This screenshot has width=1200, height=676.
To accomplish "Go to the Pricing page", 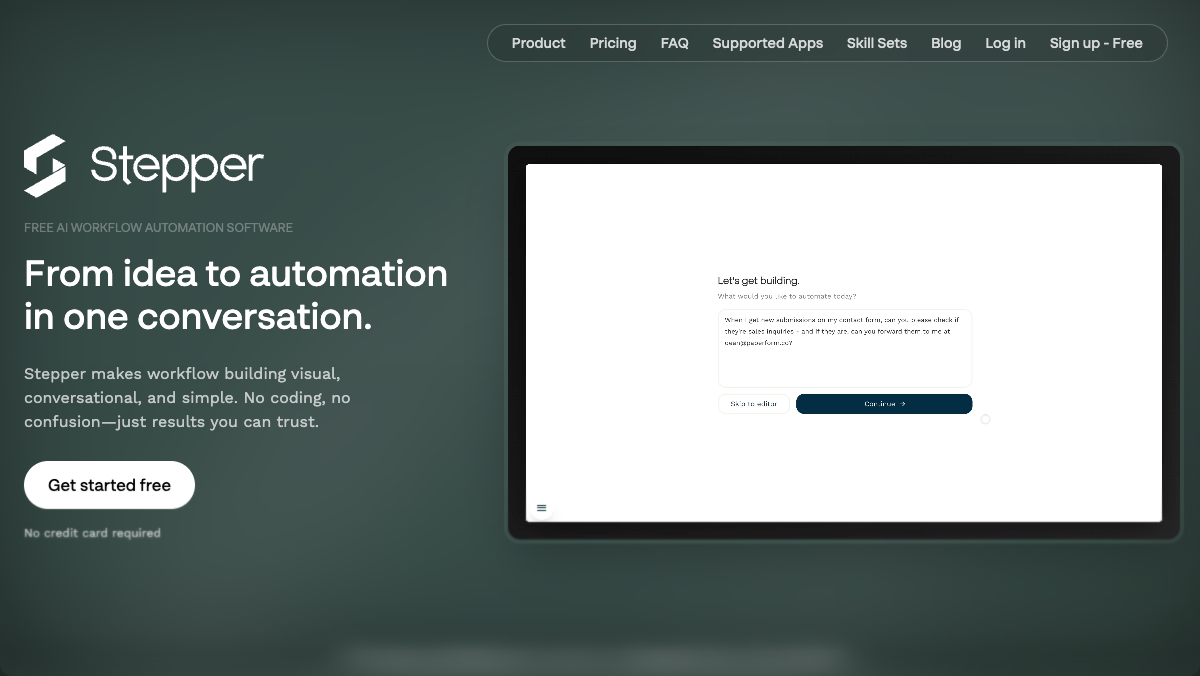I will pos(613,43).
